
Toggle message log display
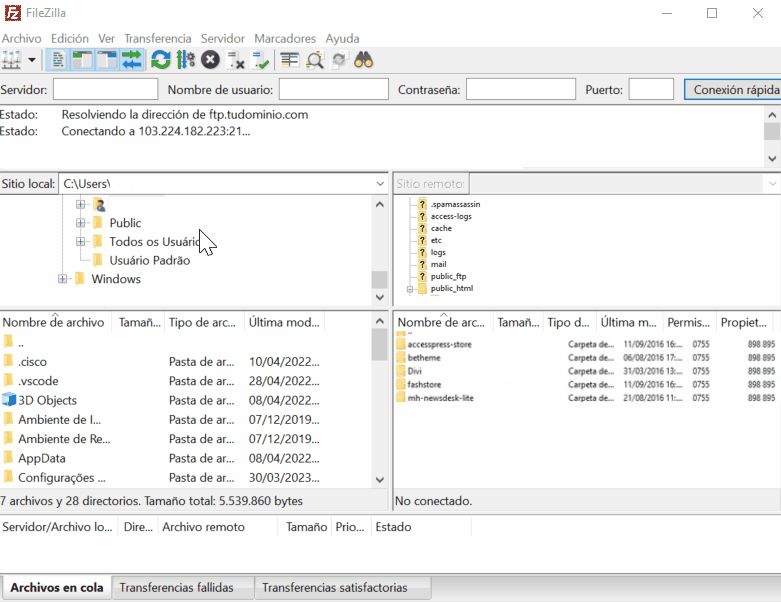pos(58,60)
